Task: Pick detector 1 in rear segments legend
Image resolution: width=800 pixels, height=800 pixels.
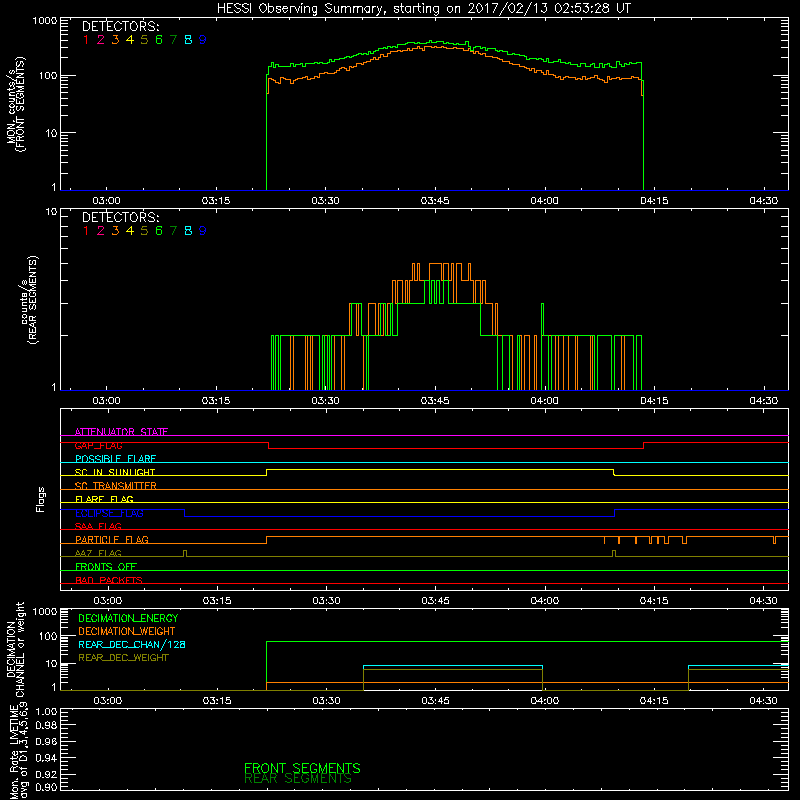Action: click(x=86, y=231)
